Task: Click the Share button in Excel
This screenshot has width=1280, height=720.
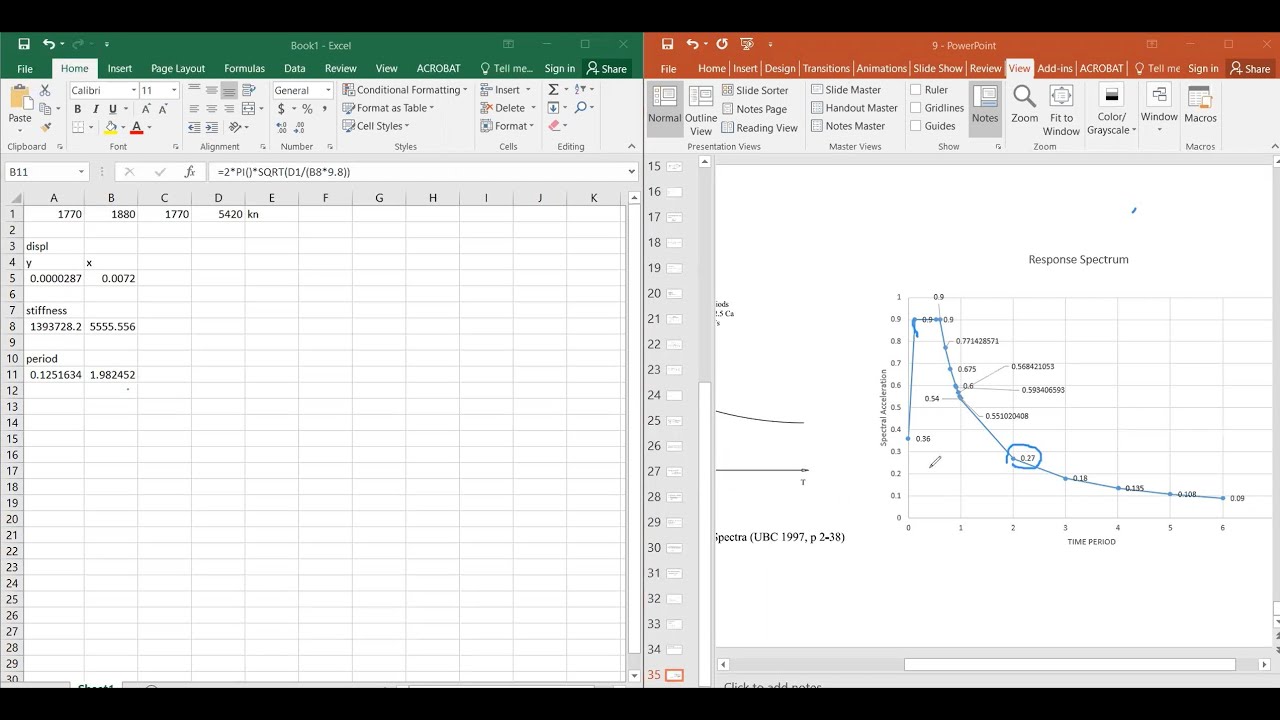Action: coord(607,68)
